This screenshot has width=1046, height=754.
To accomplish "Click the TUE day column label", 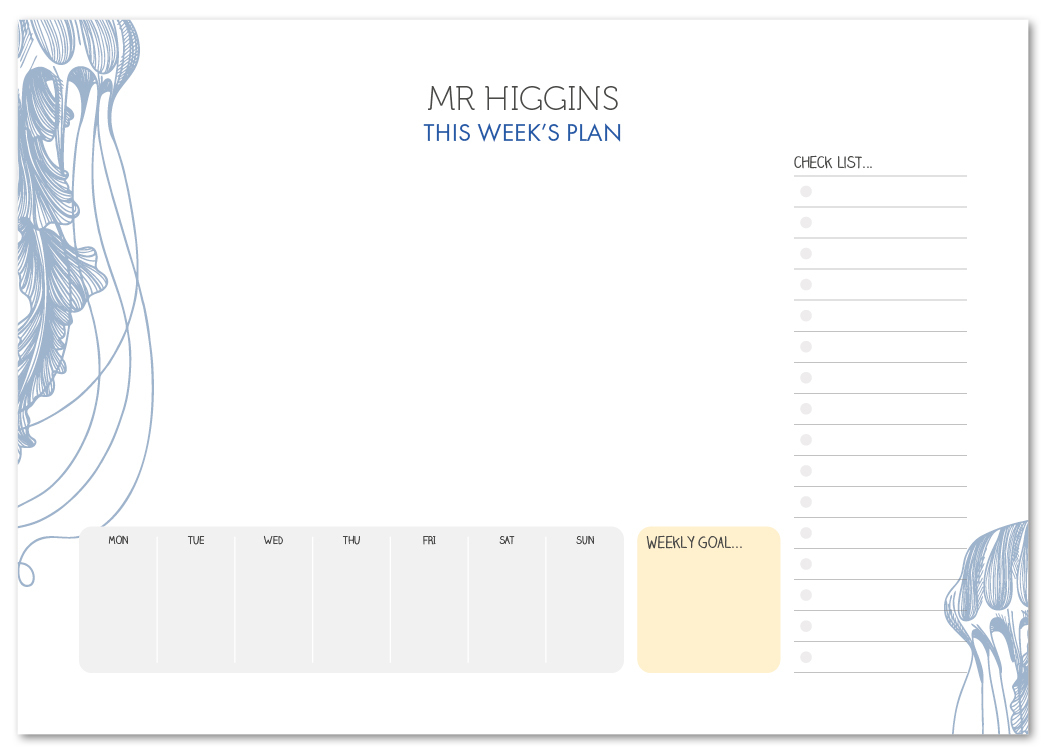I will pos(196,541).
